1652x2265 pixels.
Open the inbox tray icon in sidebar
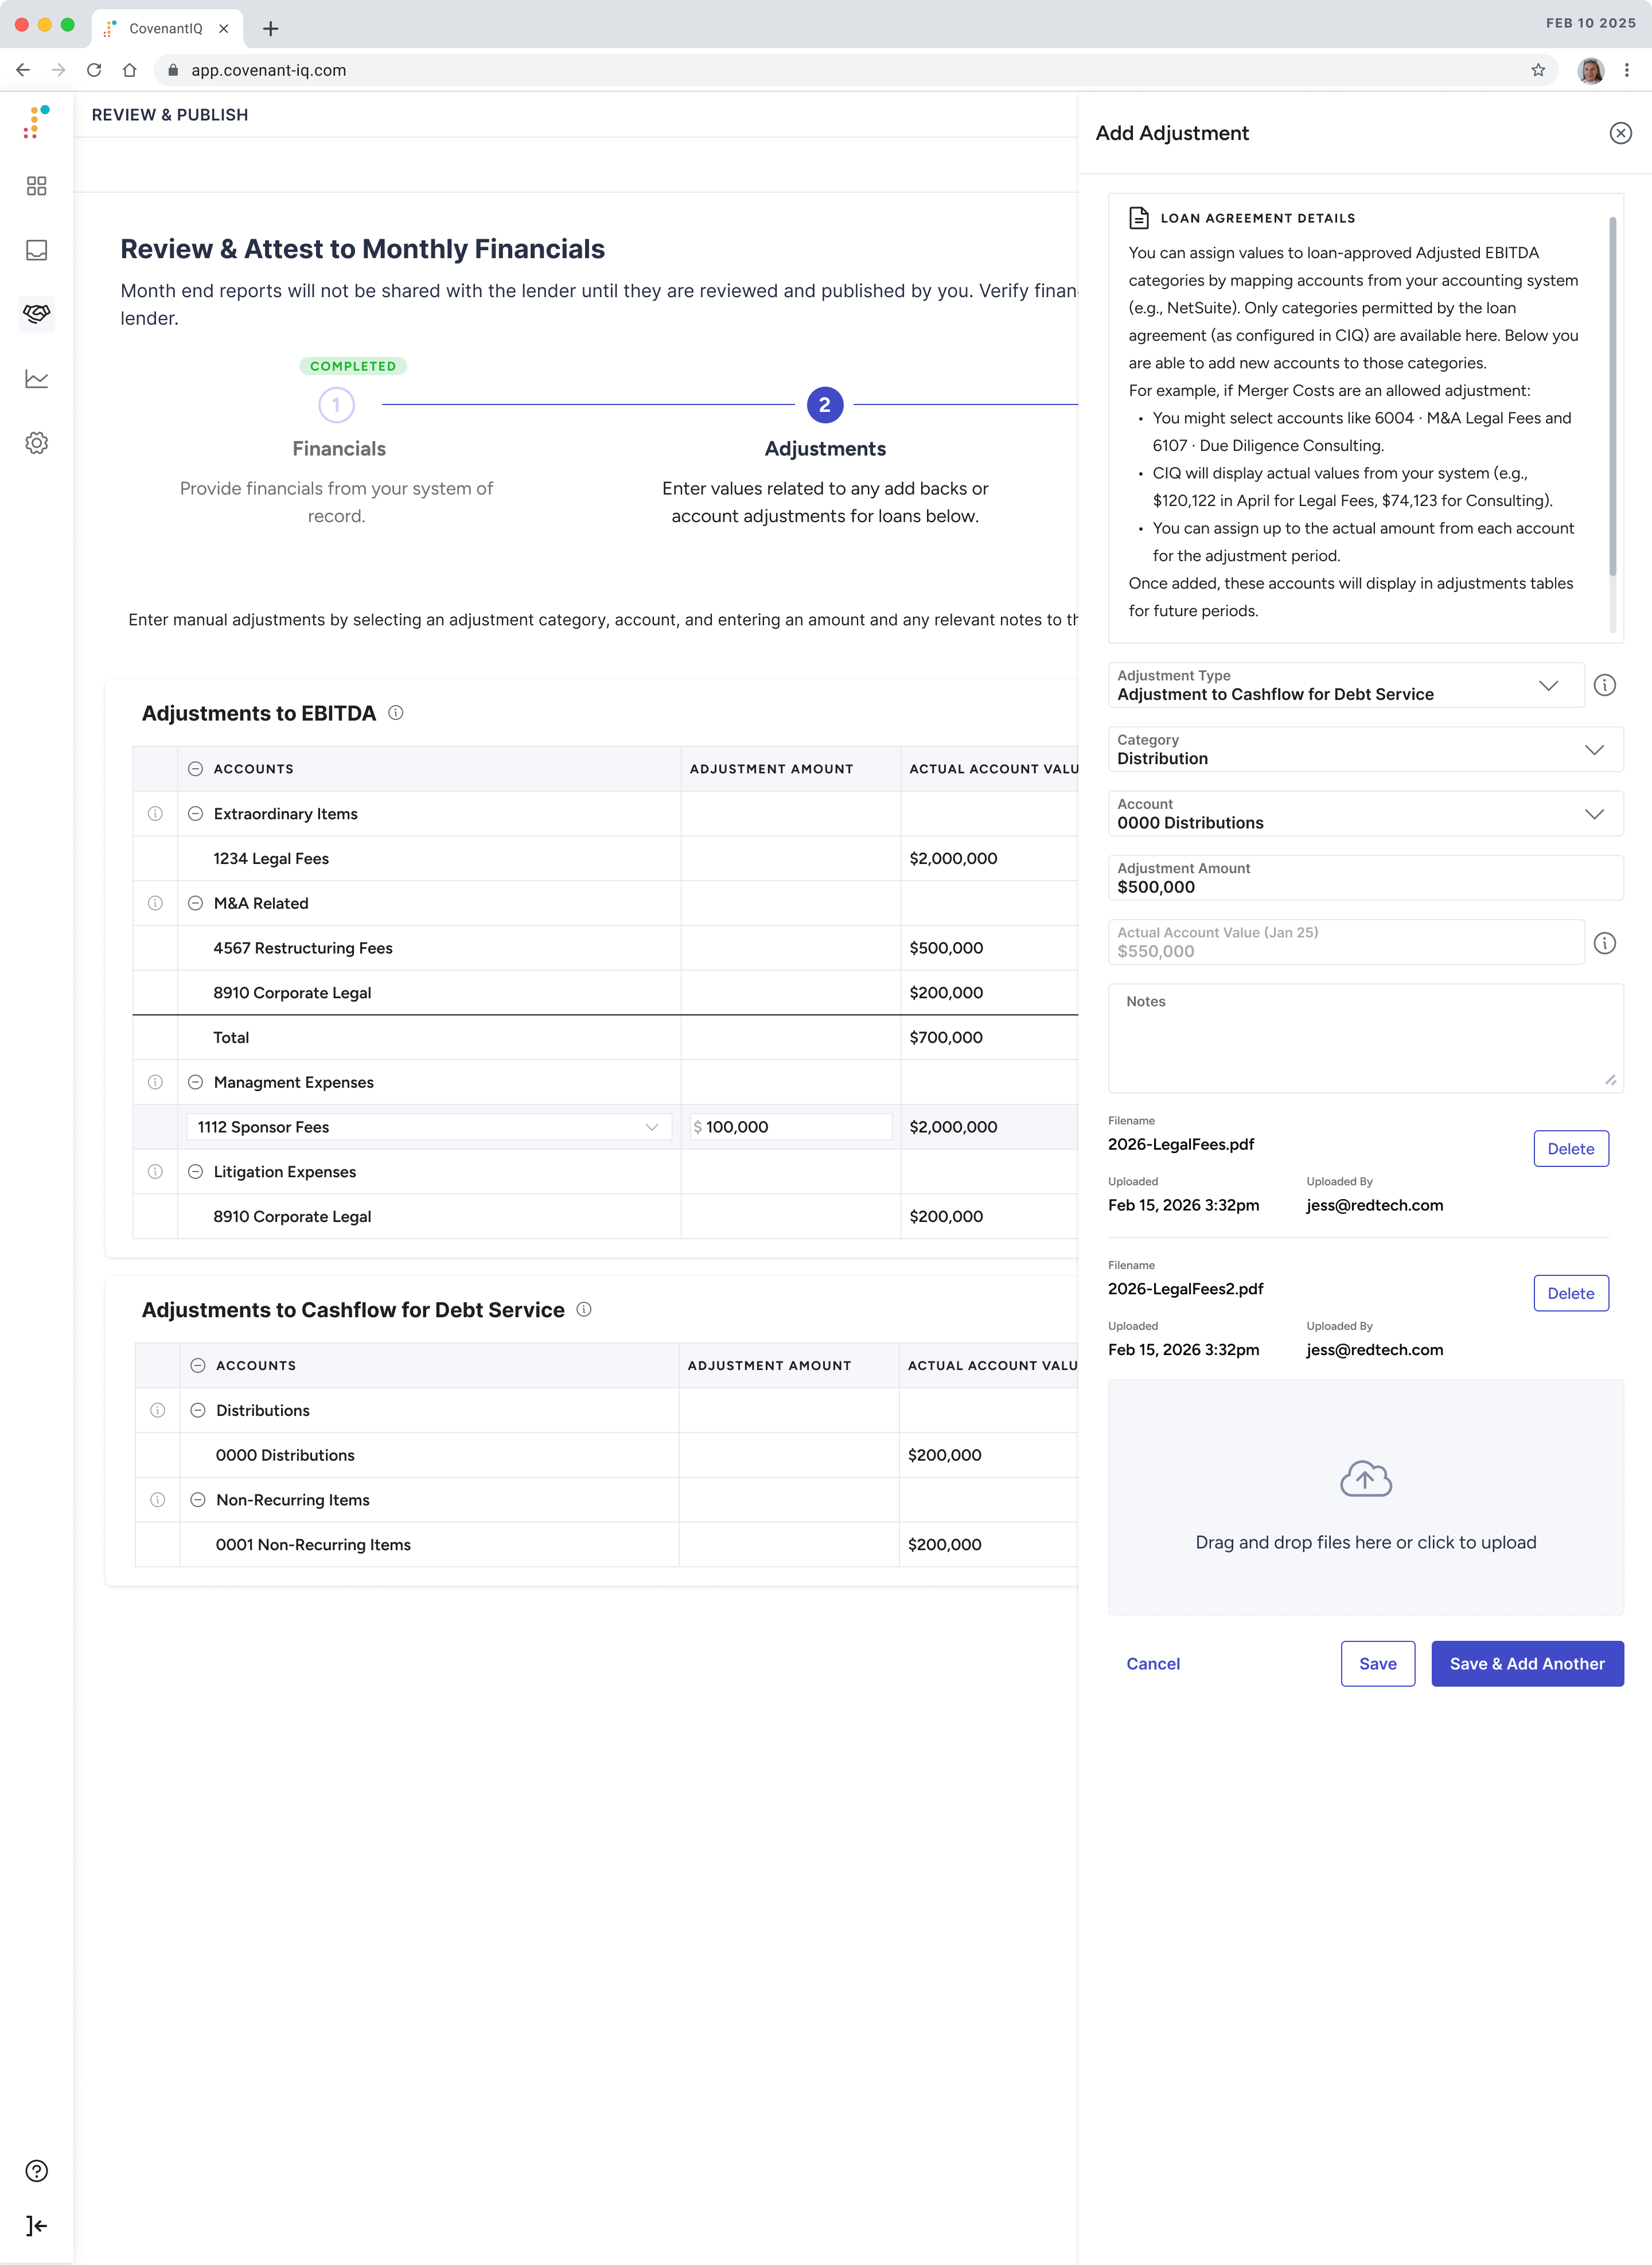[x=37, y=251]
